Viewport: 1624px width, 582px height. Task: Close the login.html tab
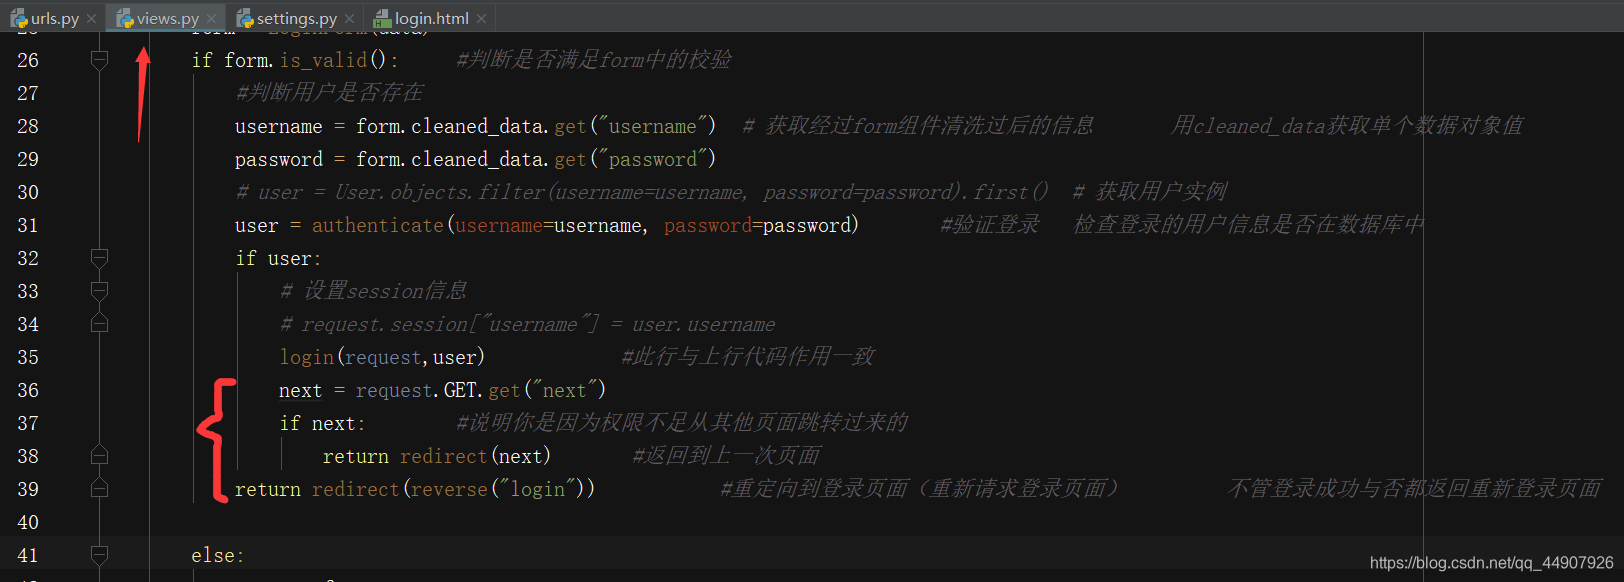click(x=481, y=18)
